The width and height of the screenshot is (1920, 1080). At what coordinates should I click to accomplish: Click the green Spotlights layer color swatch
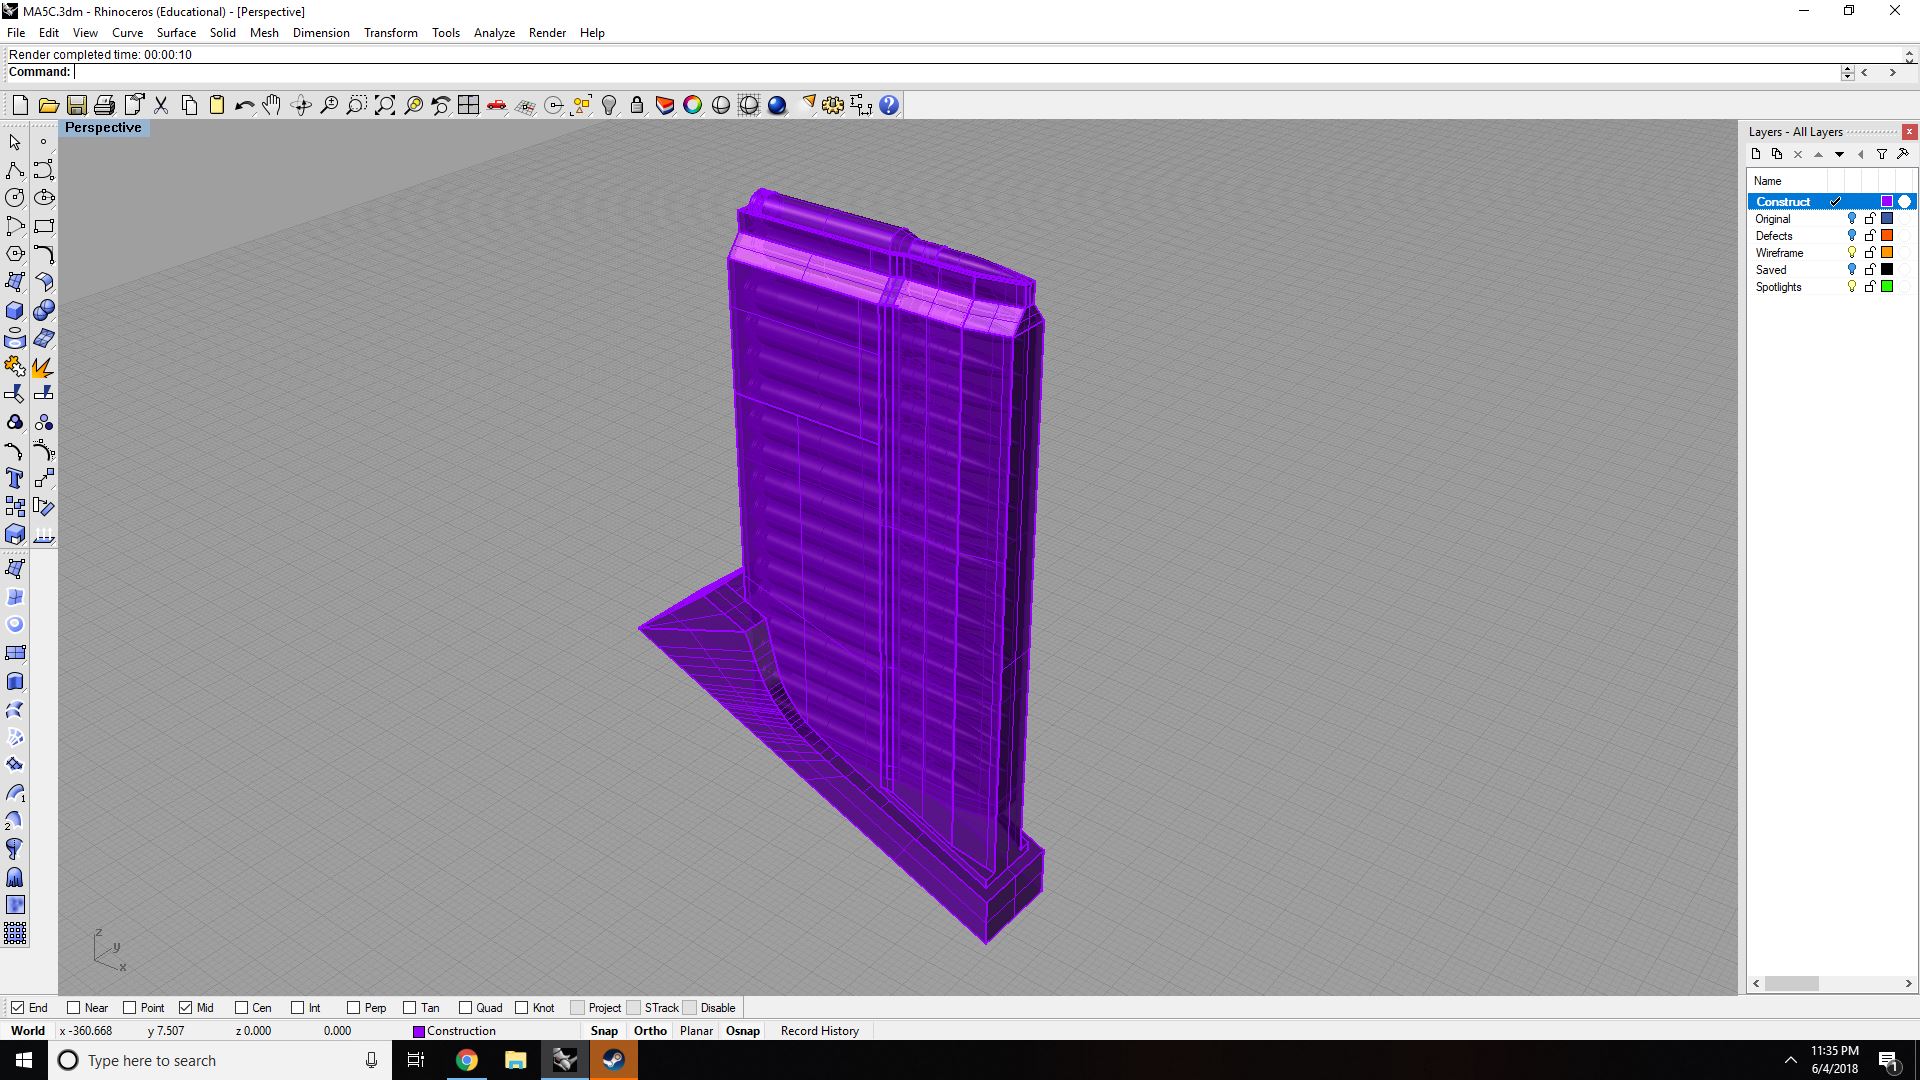click(1887, 287)
